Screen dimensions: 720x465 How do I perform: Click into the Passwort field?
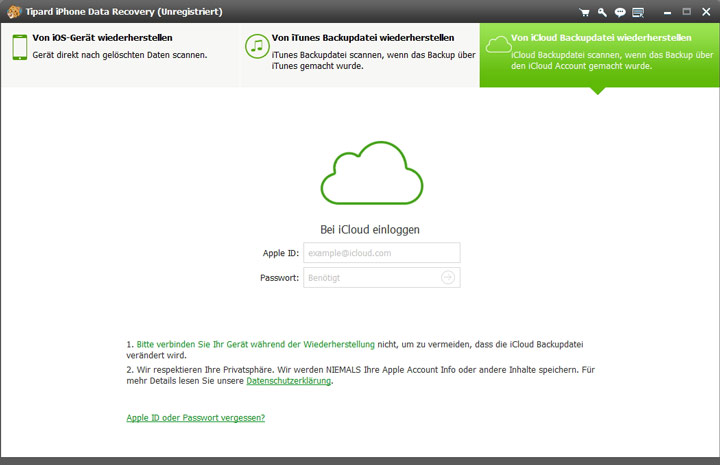(370, 278)
